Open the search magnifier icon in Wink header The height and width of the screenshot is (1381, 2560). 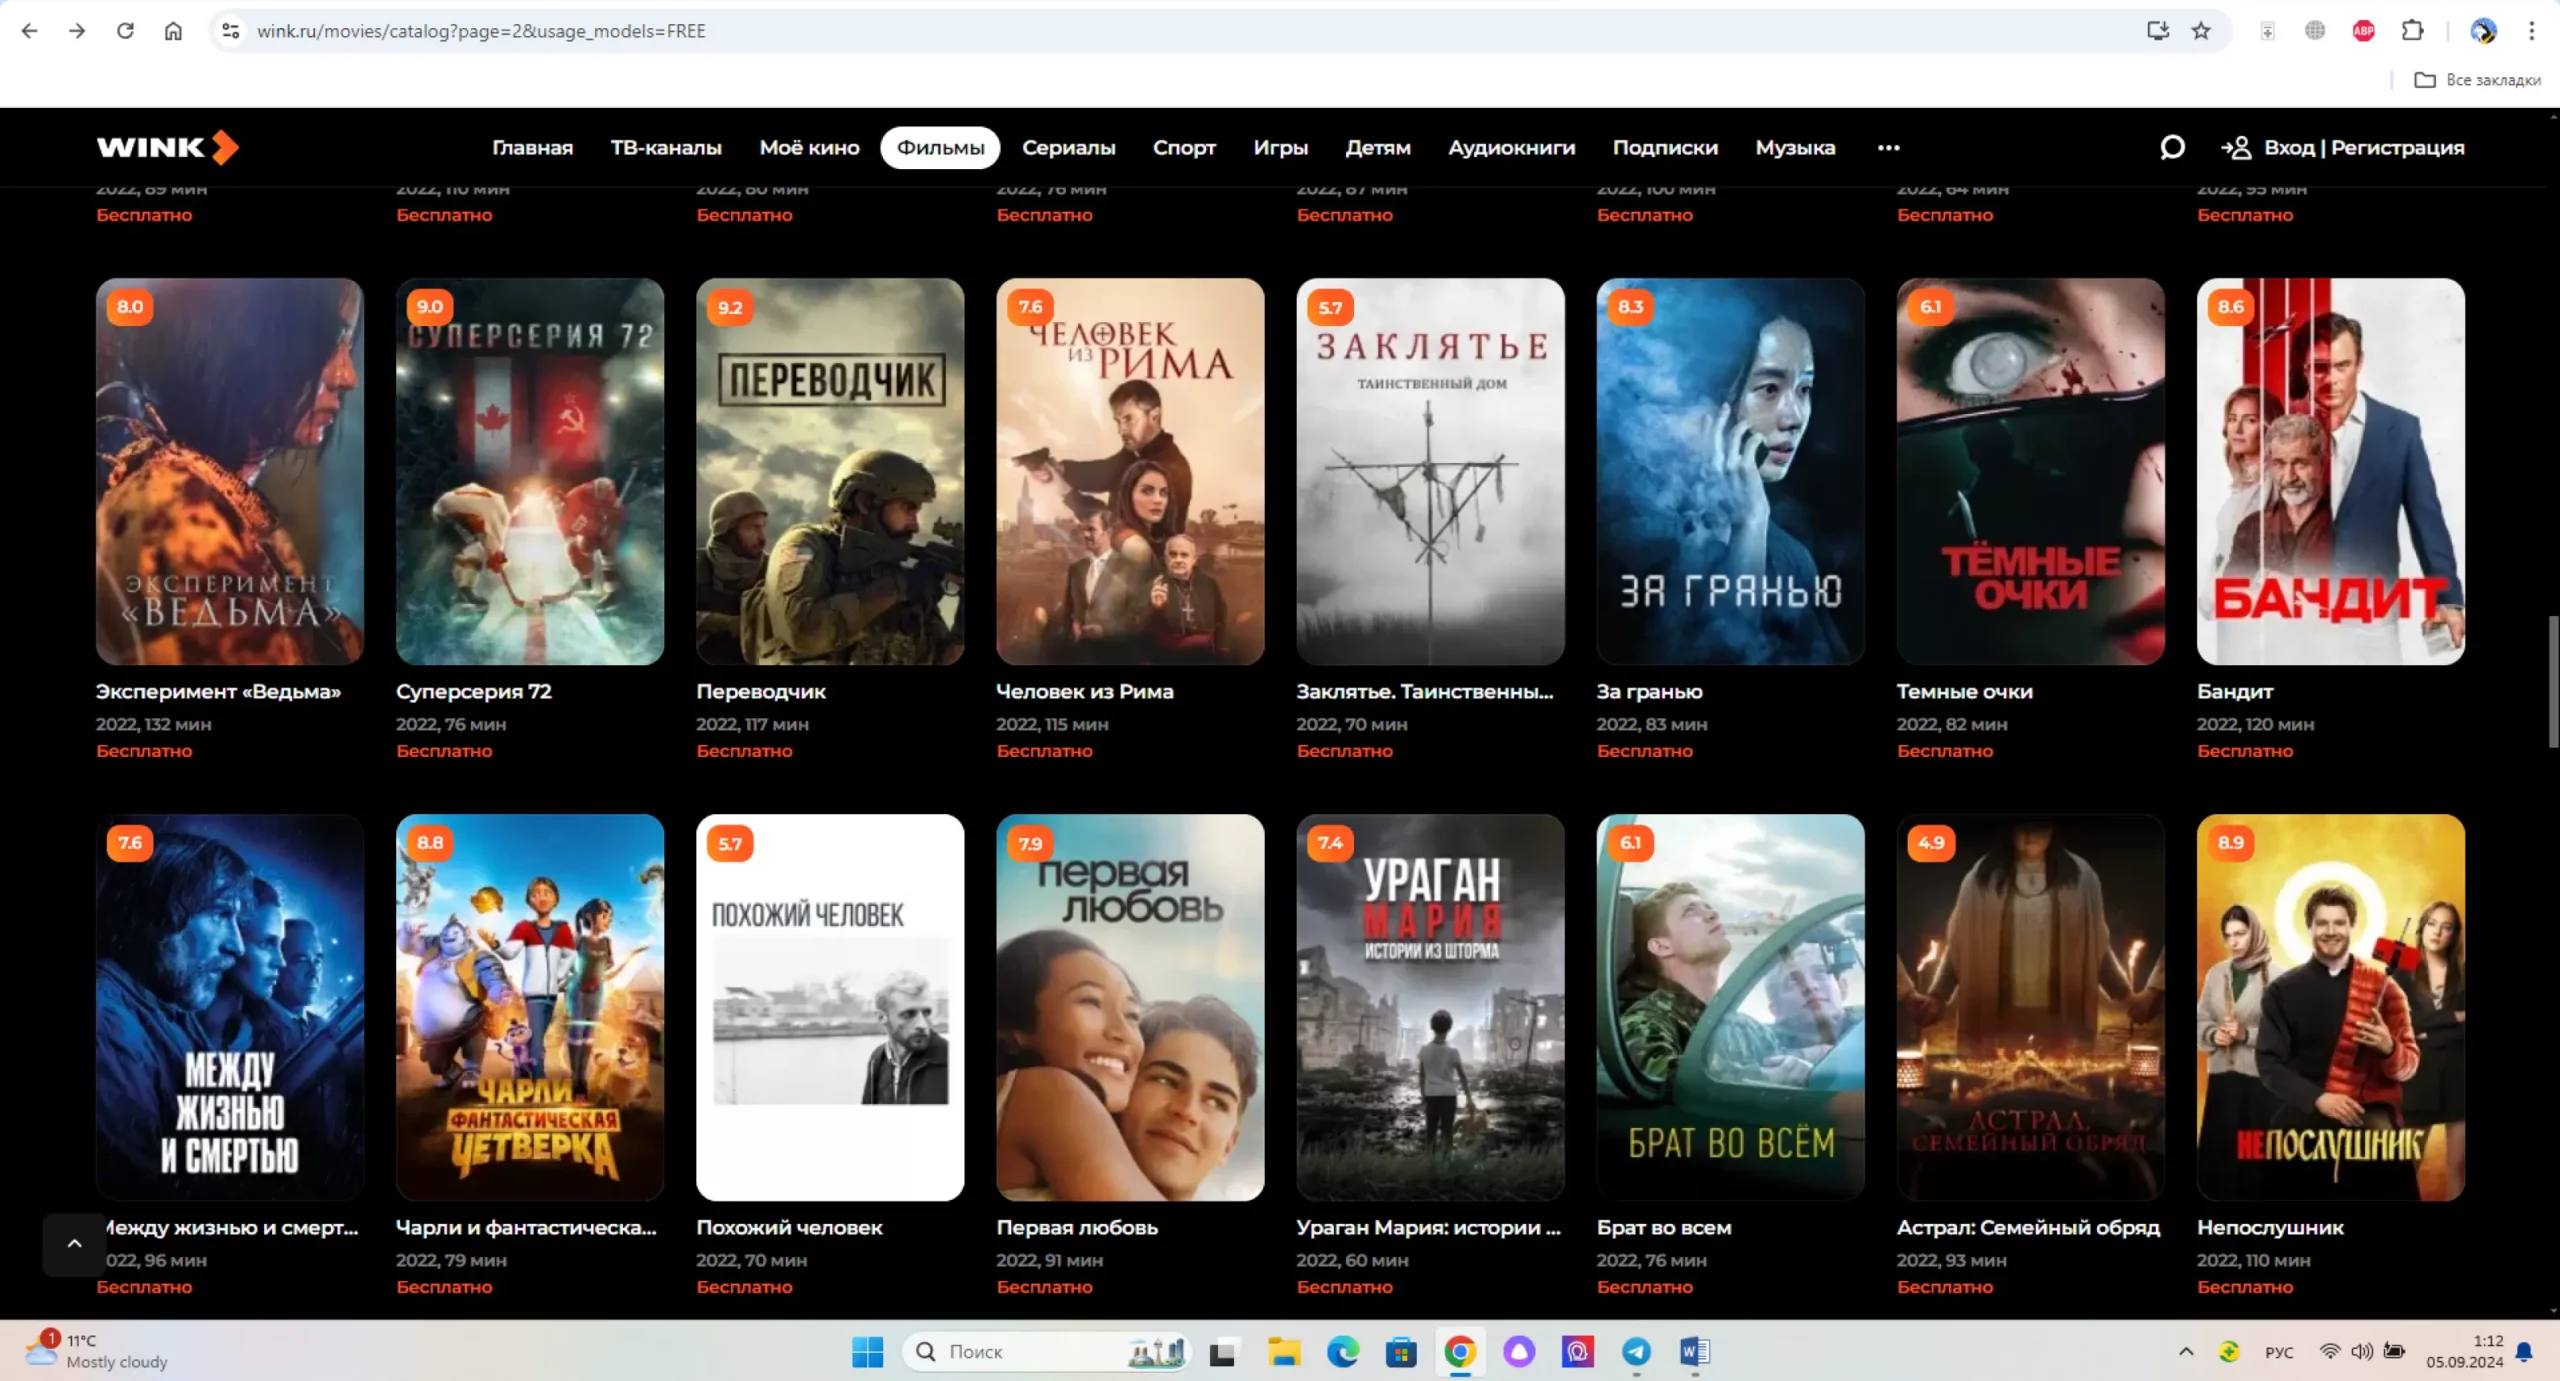pyautogui.click(x=2171, y=148)
